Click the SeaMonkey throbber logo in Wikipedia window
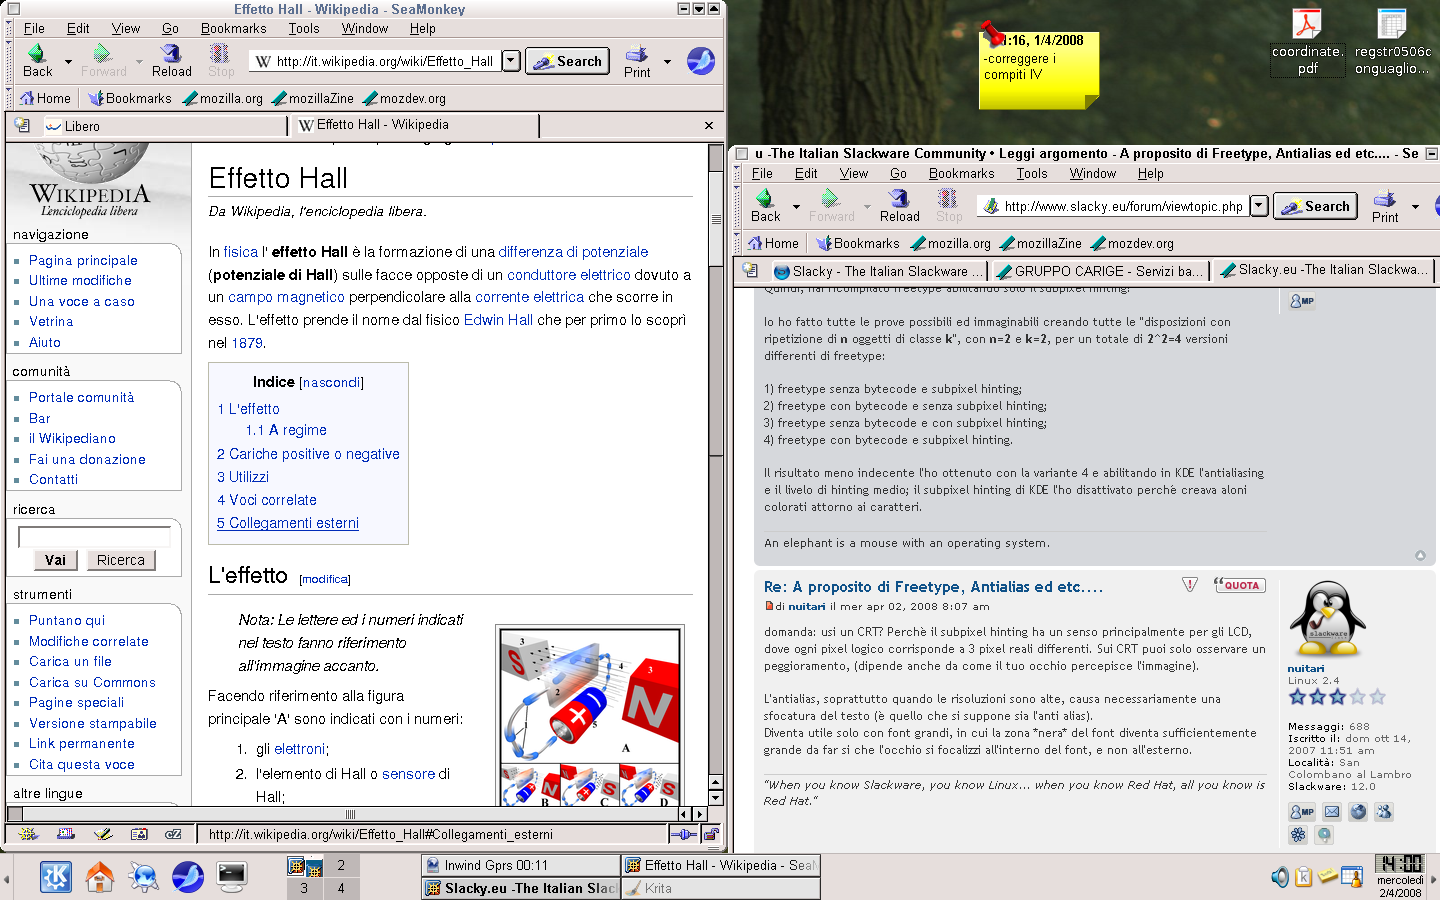 (x=701, y=61)
